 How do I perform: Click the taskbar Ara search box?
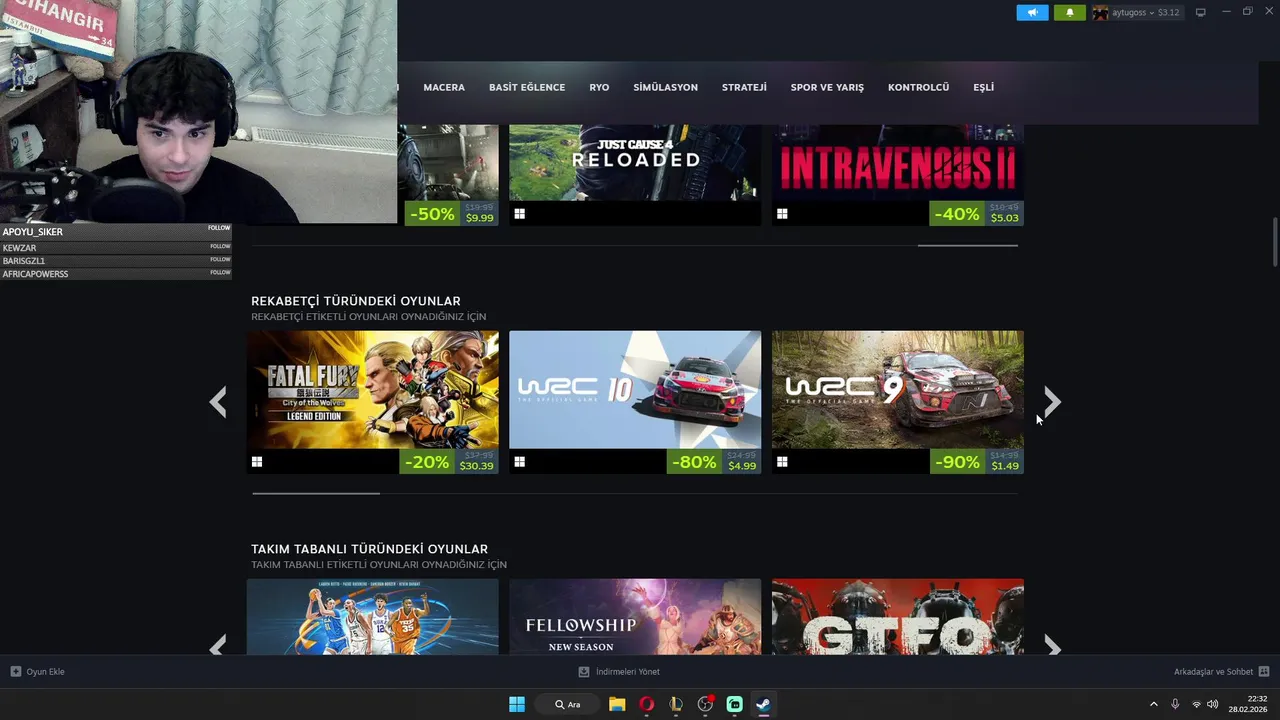click(568, 704)
